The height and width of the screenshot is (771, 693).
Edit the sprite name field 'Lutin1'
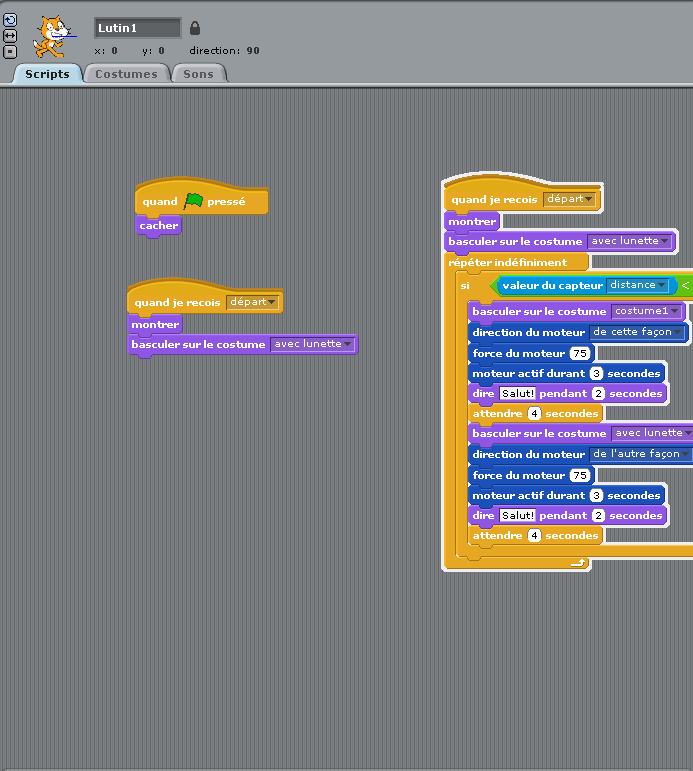point(138,28)
